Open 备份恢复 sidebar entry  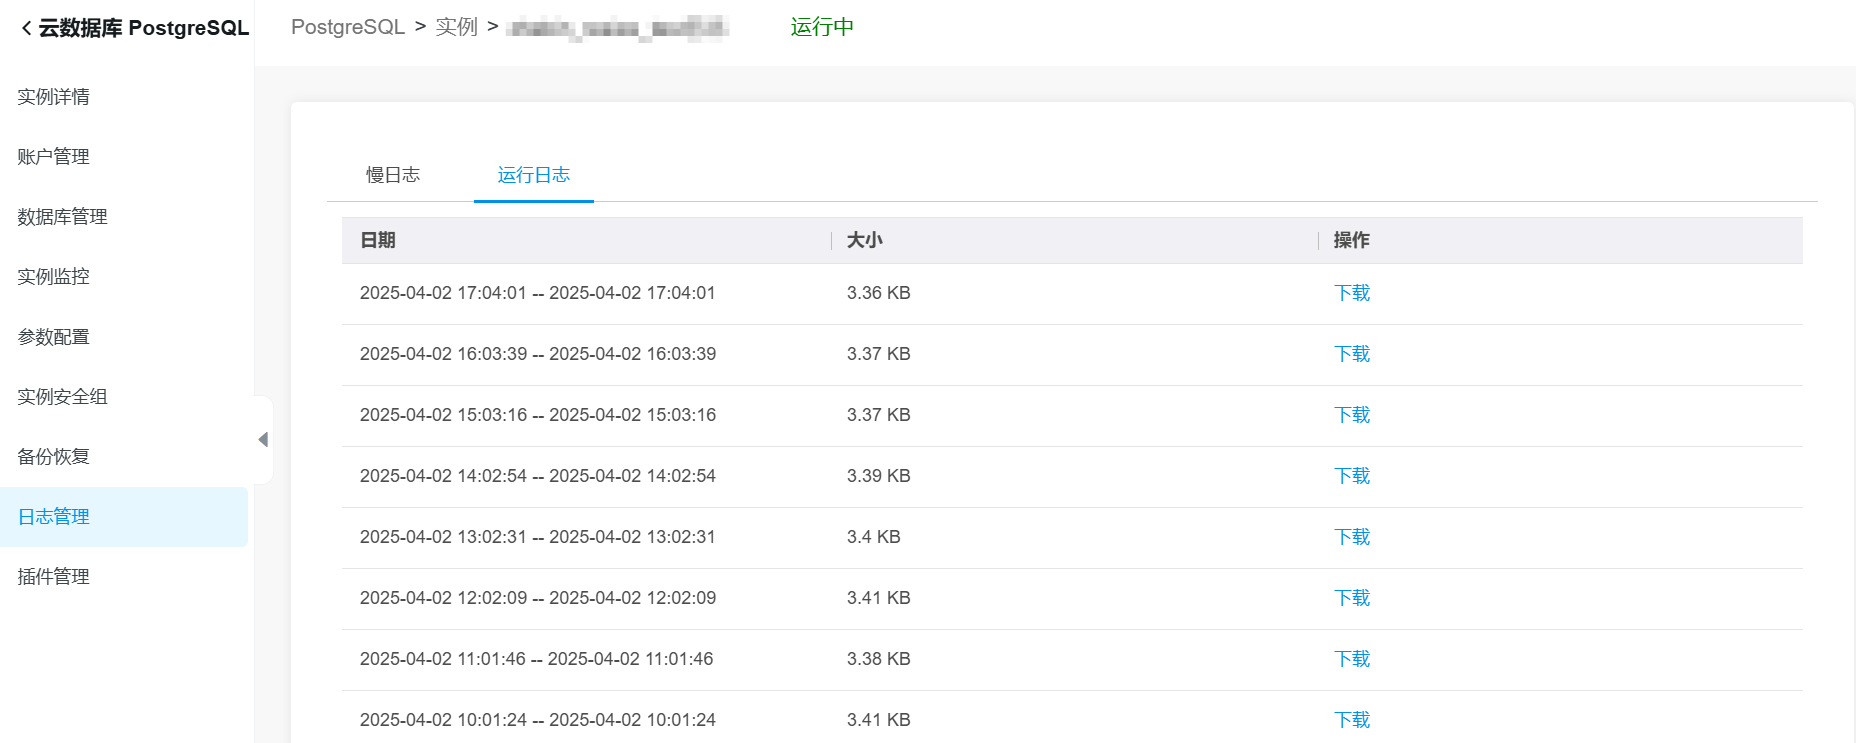pyautogui.click(x=54, y=457)
